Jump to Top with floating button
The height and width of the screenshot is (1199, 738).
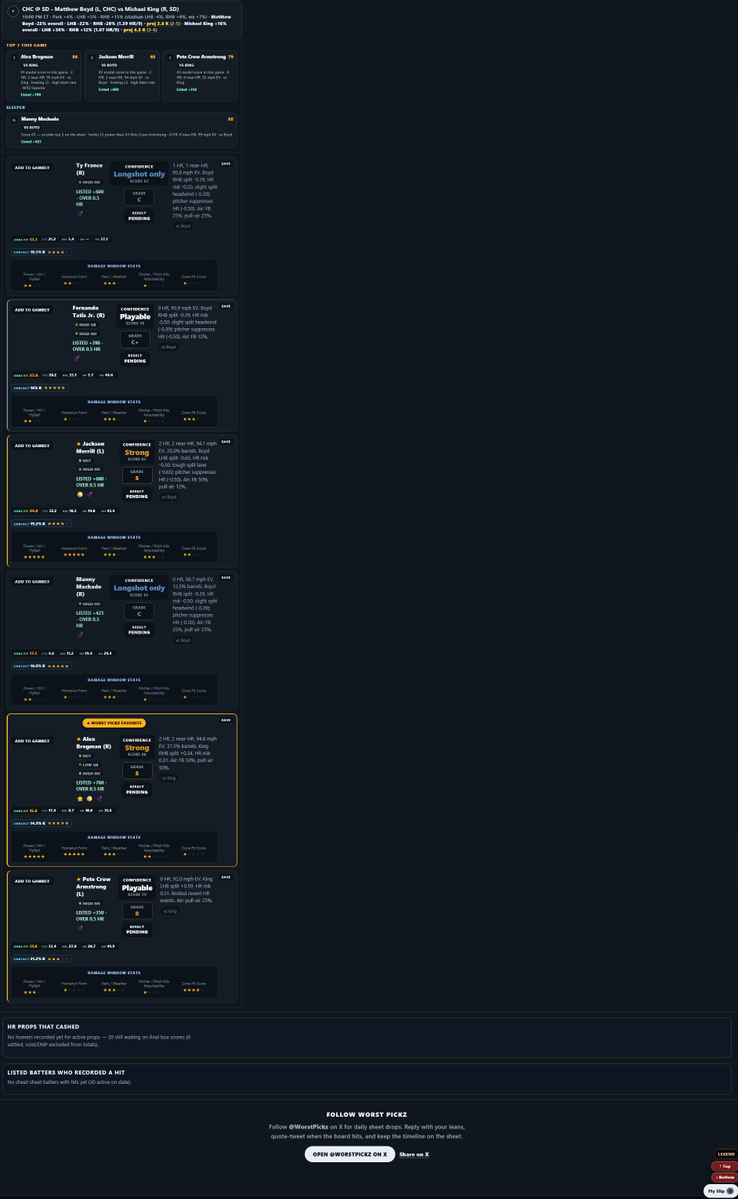724,1166
